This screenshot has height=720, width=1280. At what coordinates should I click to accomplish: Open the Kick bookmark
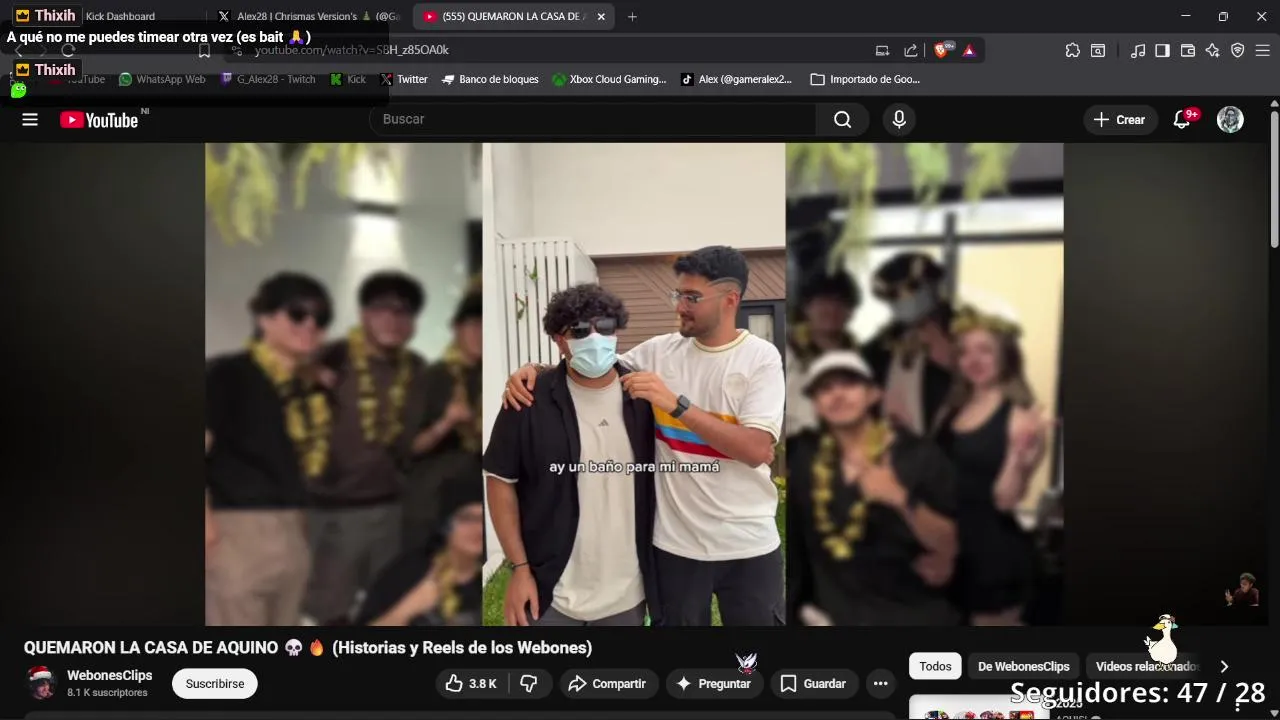[348, 79]
